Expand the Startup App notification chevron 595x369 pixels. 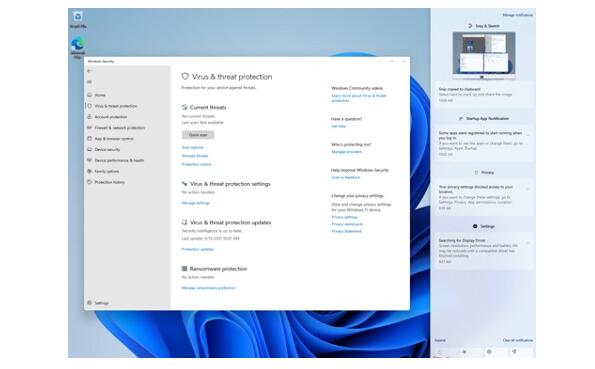coord(528,135)
